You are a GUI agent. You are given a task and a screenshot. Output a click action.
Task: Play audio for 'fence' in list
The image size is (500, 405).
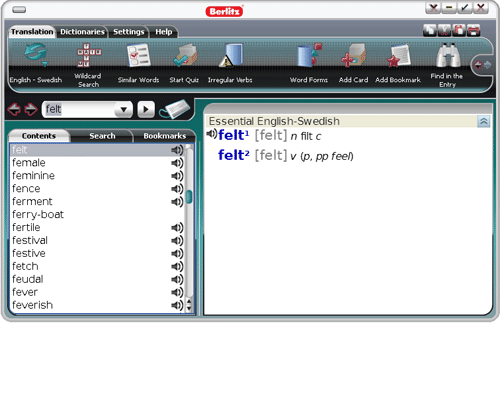coord(177,189)
